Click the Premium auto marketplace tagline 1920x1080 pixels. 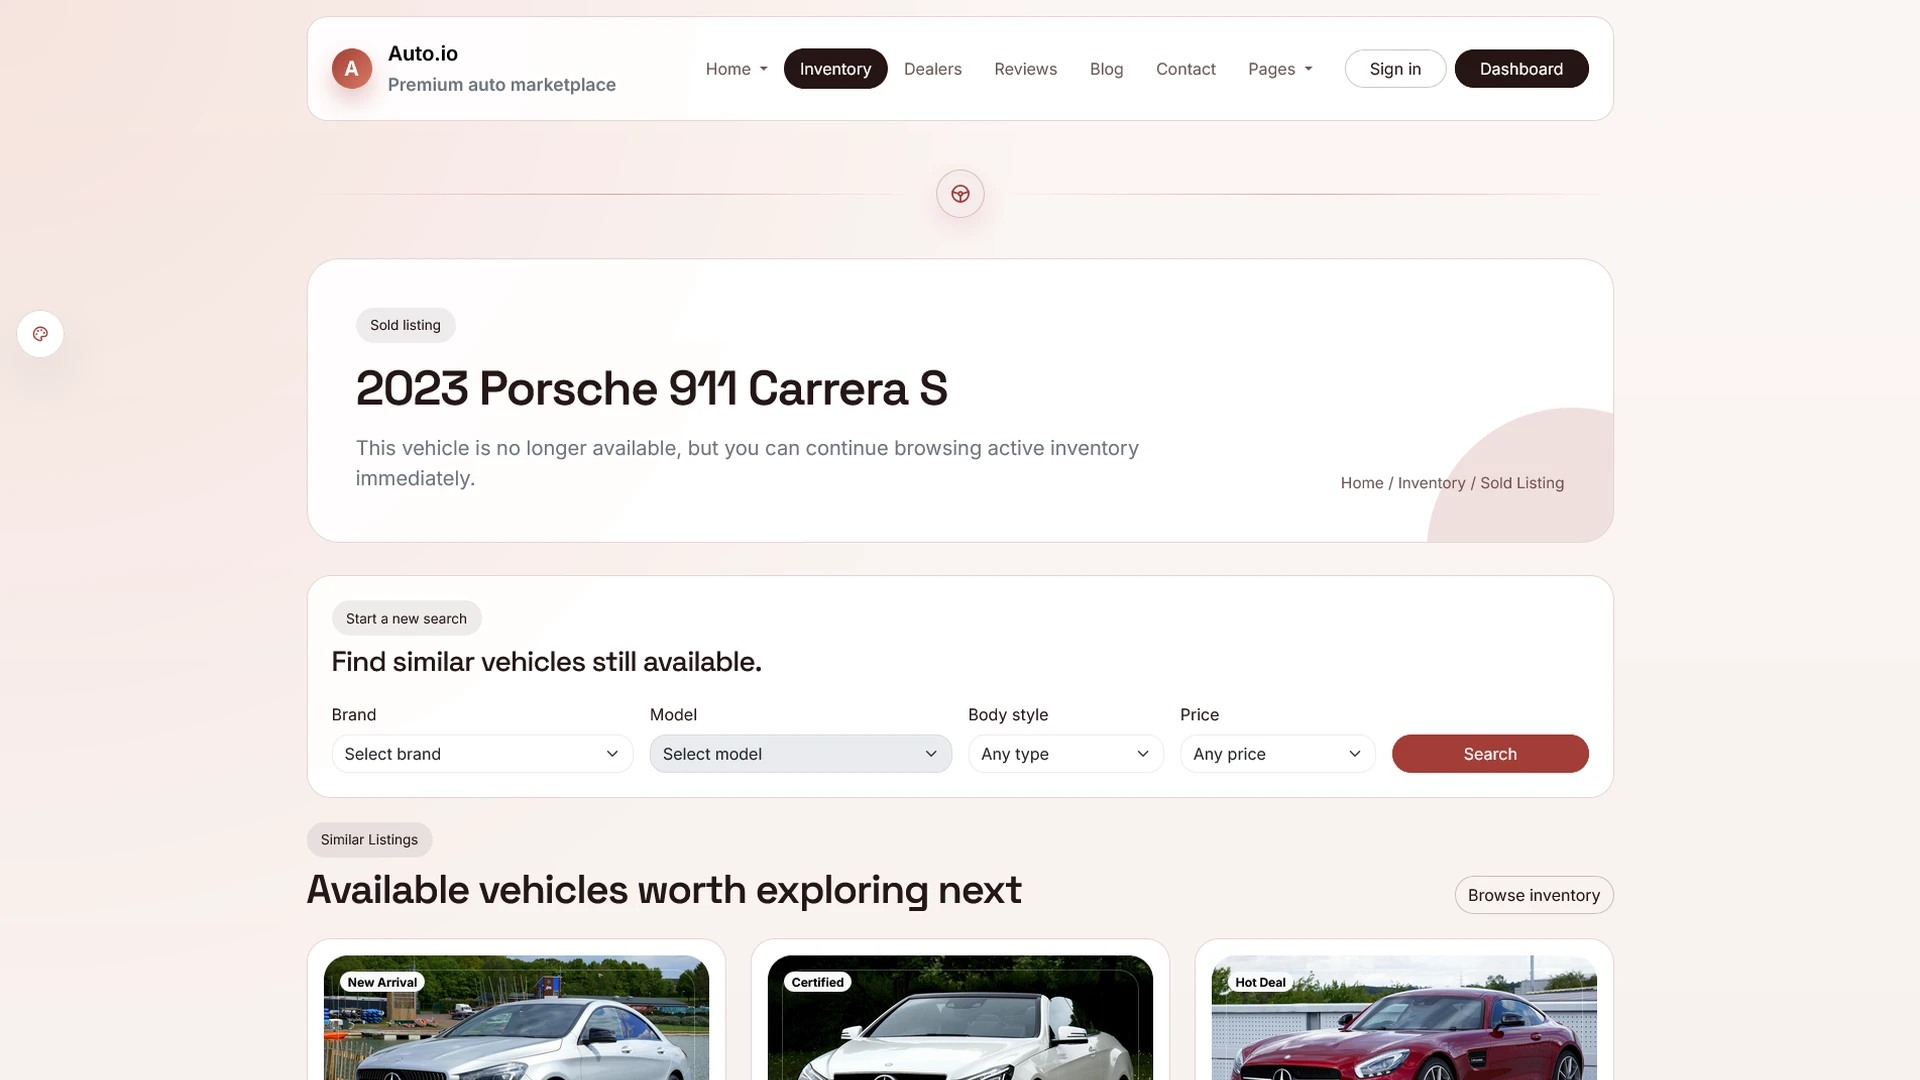pyautogui.click(x=502, y=85)
